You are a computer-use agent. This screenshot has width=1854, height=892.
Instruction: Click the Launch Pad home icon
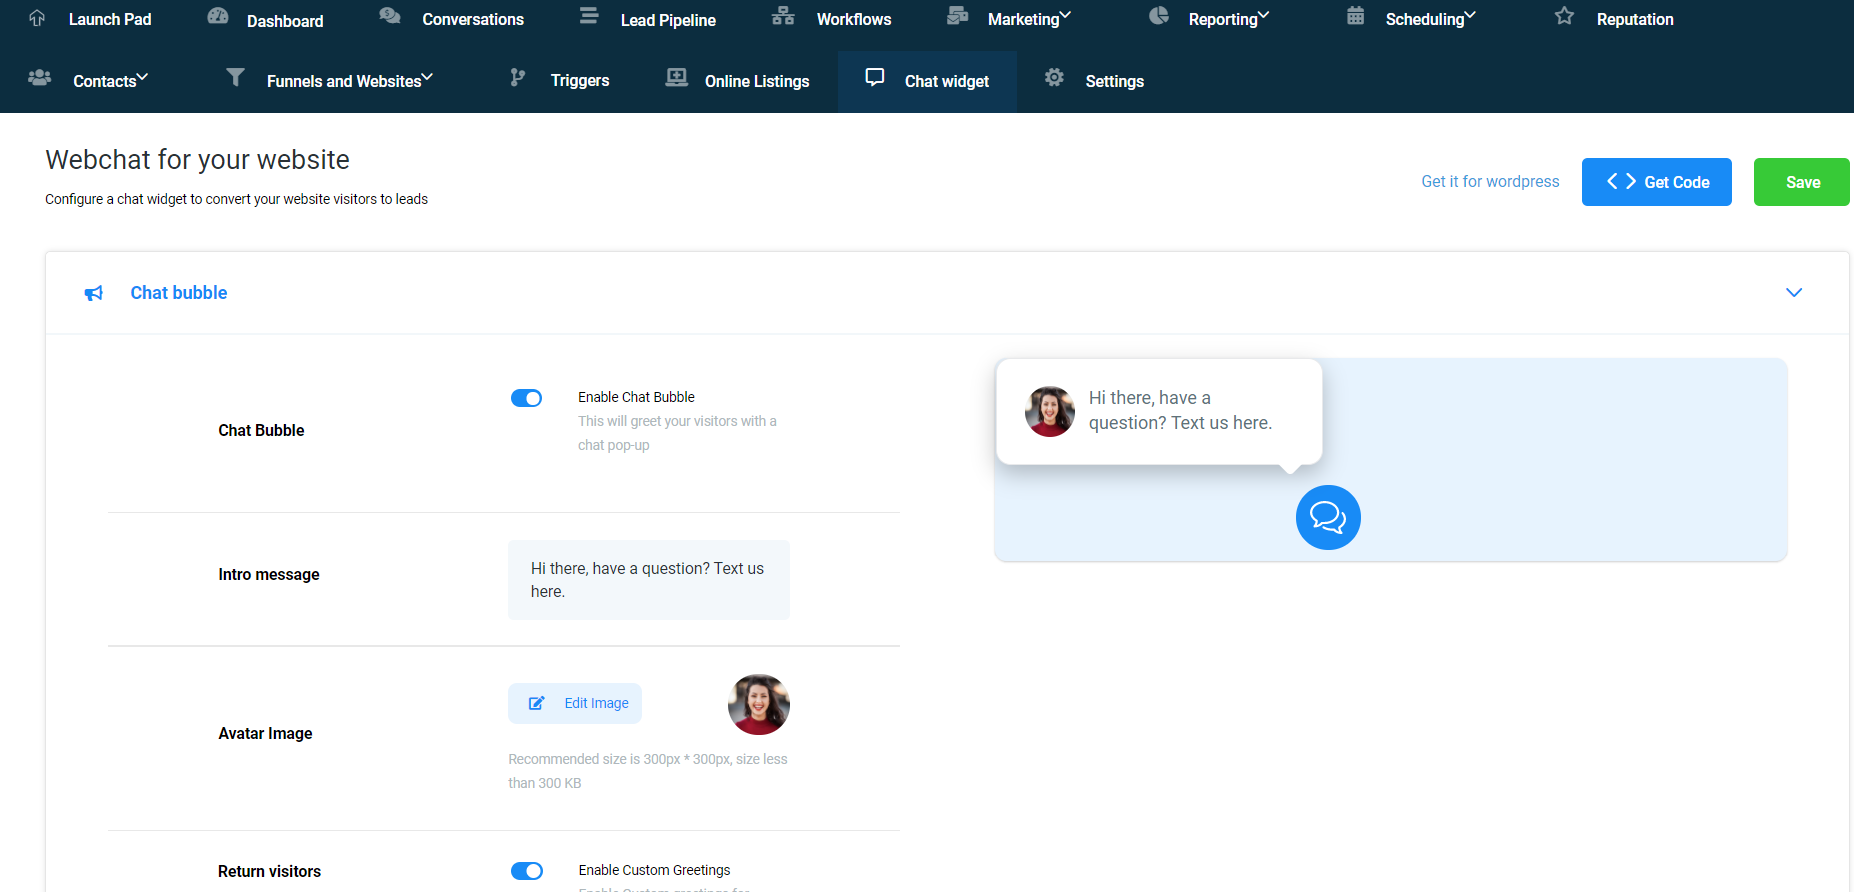point(37,18)
